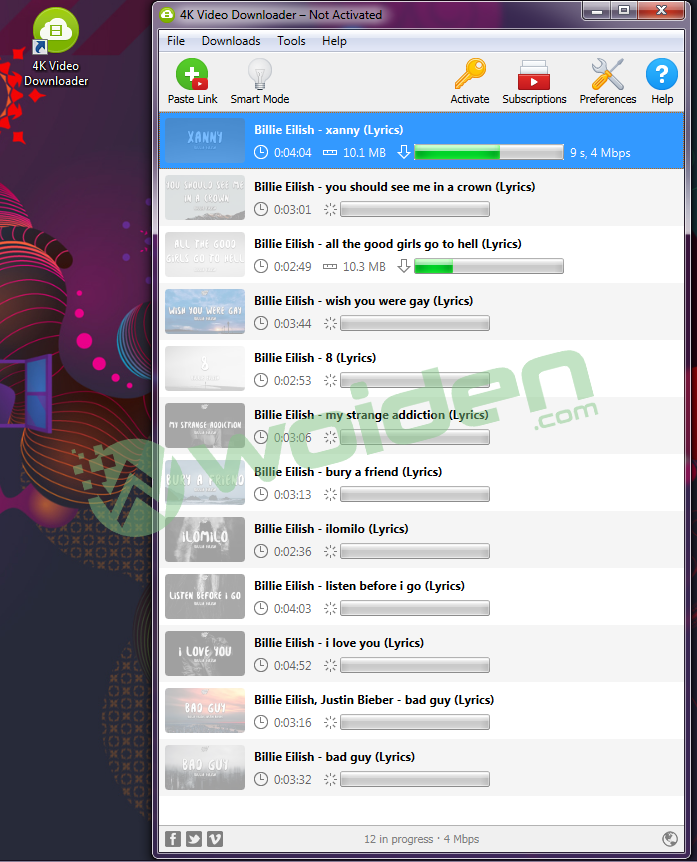The image size is (697, 862).
Task: Click loading spinner on wish you were gay row
Action: (x=330, y=323)
